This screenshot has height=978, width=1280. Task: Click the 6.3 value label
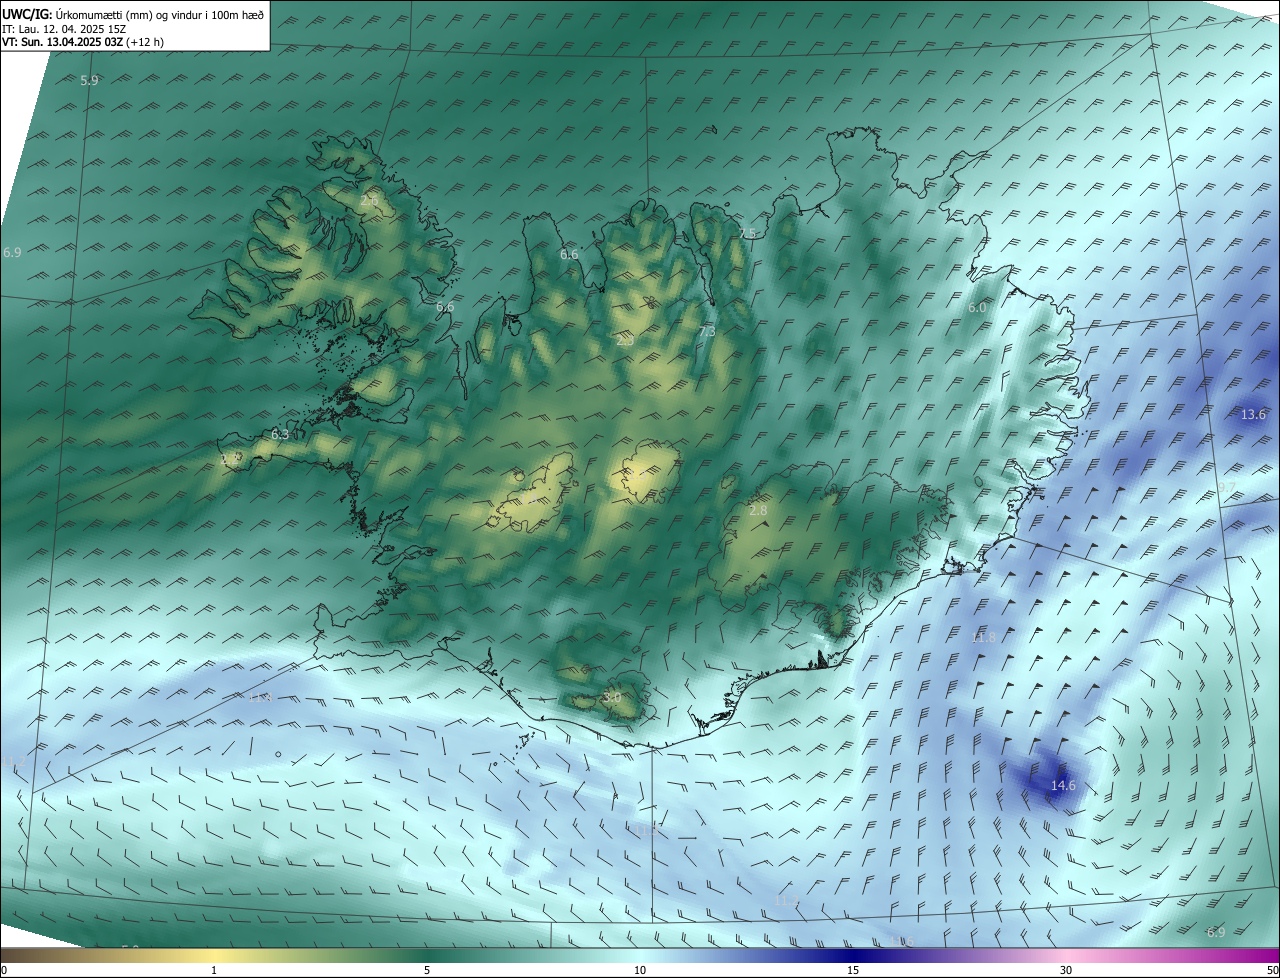click(280, 435)
